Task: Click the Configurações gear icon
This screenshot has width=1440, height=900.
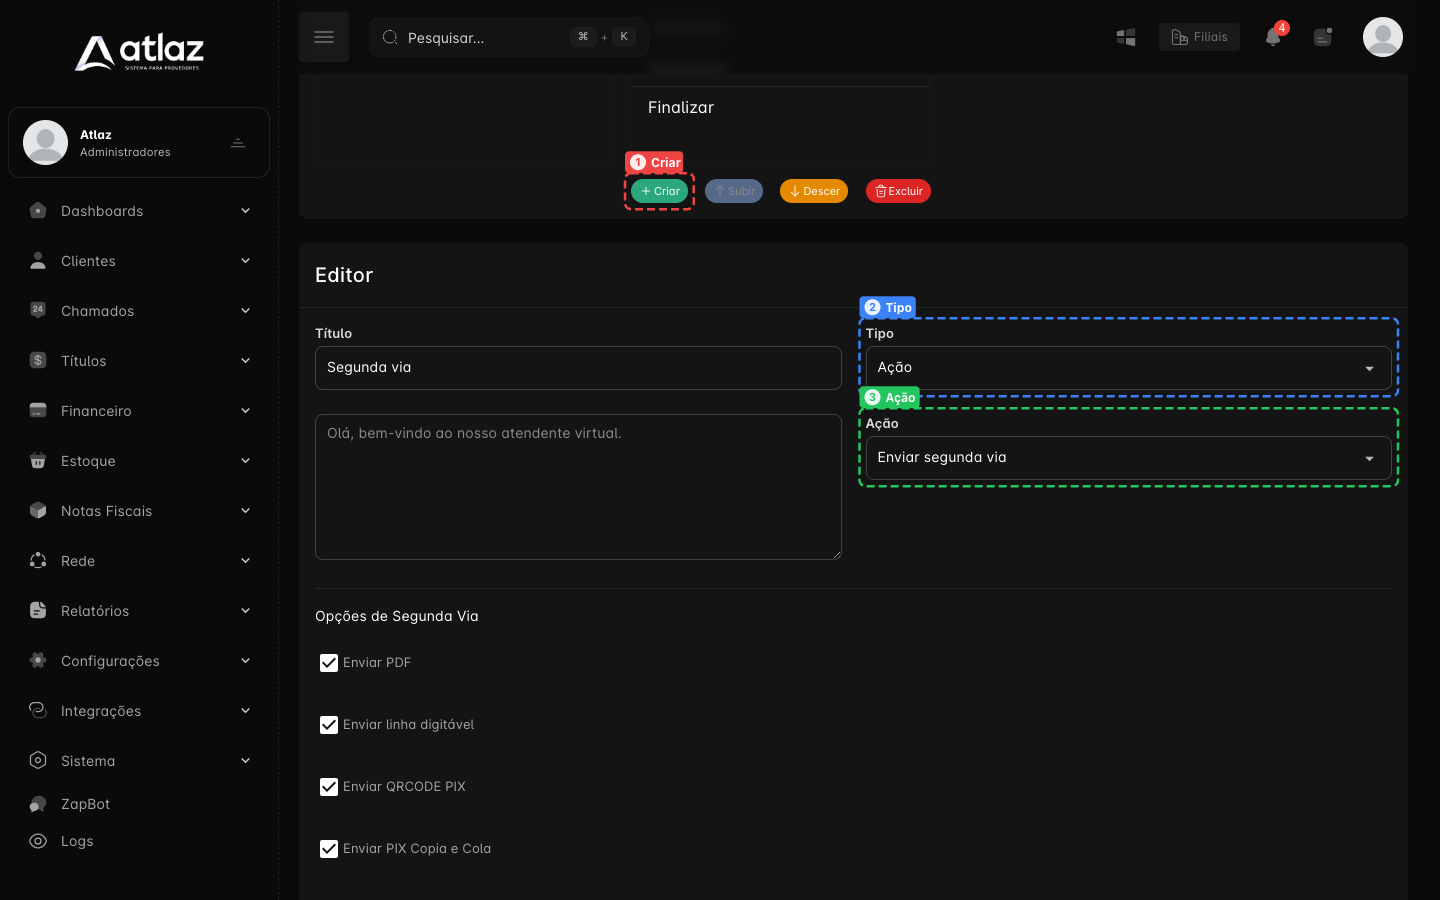Action: 38,660
